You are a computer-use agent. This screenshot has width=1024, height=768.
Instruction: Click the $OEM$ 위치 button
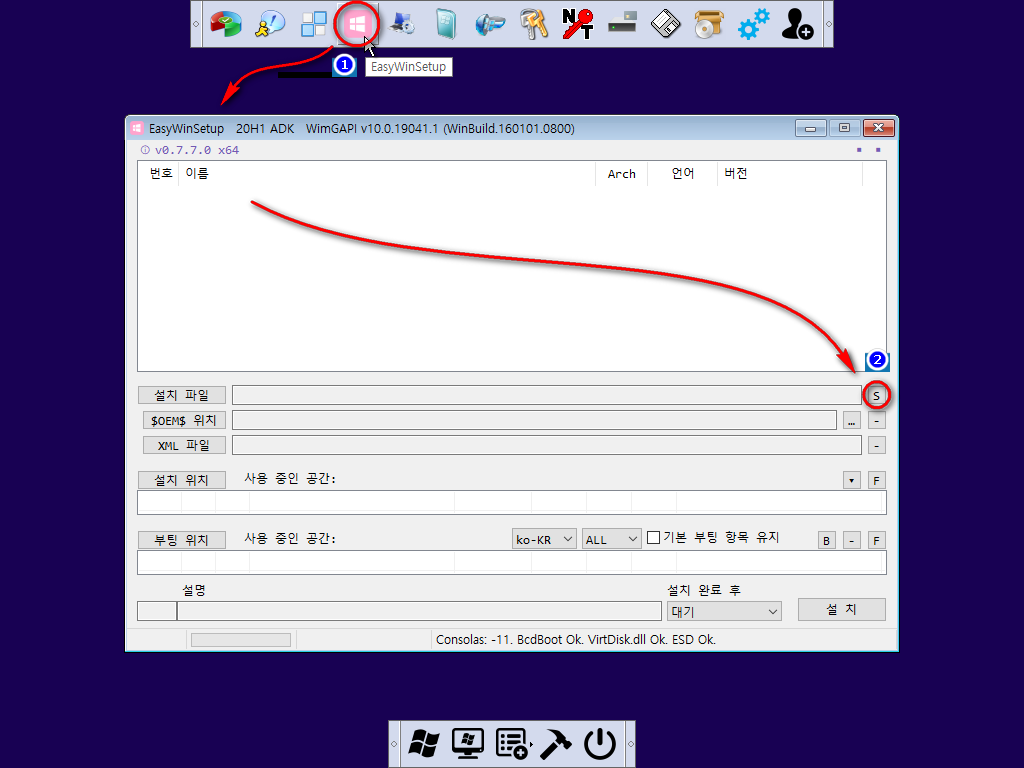point(184,421)
